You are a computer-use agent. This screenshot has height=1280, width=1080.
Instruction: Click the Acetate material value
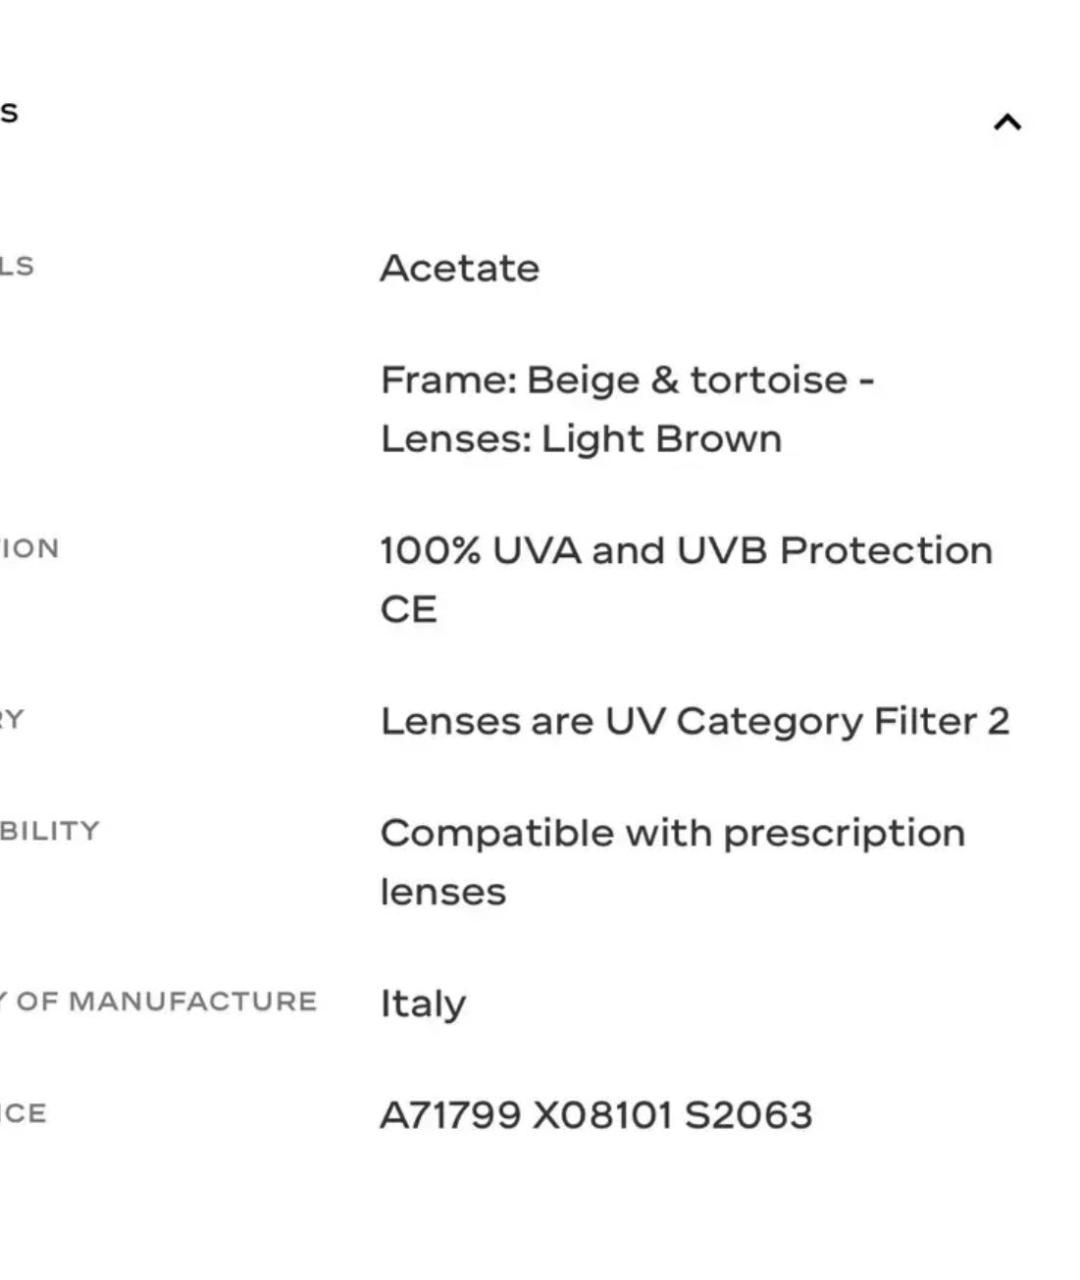point(460,268)
